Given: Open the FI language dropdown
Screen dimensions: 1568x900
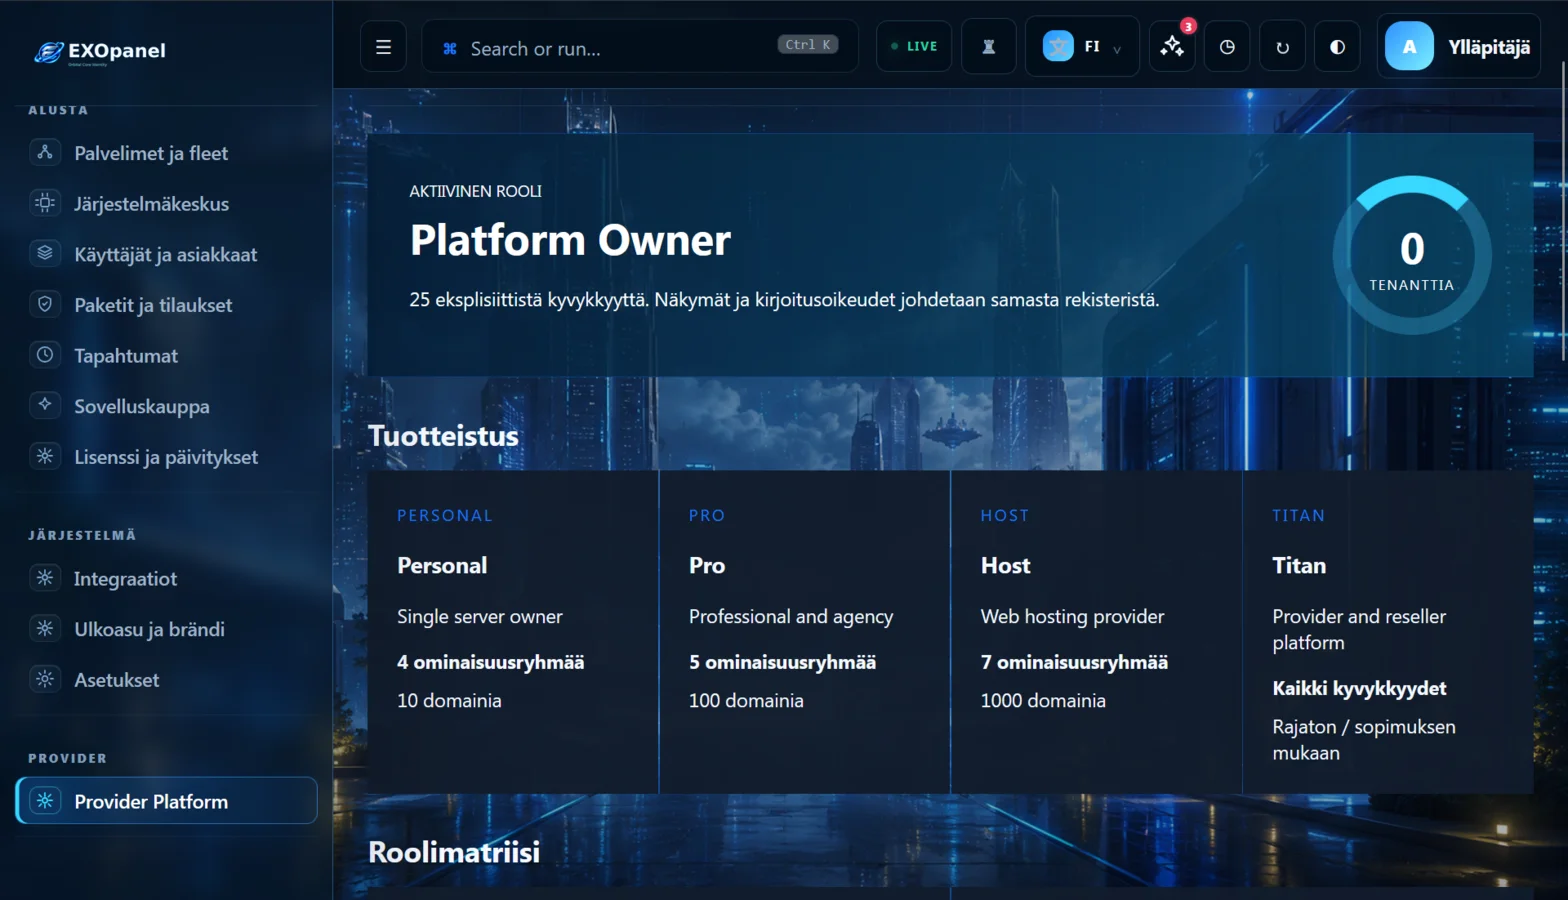Looking at the screenshot, I should 1082,47.
